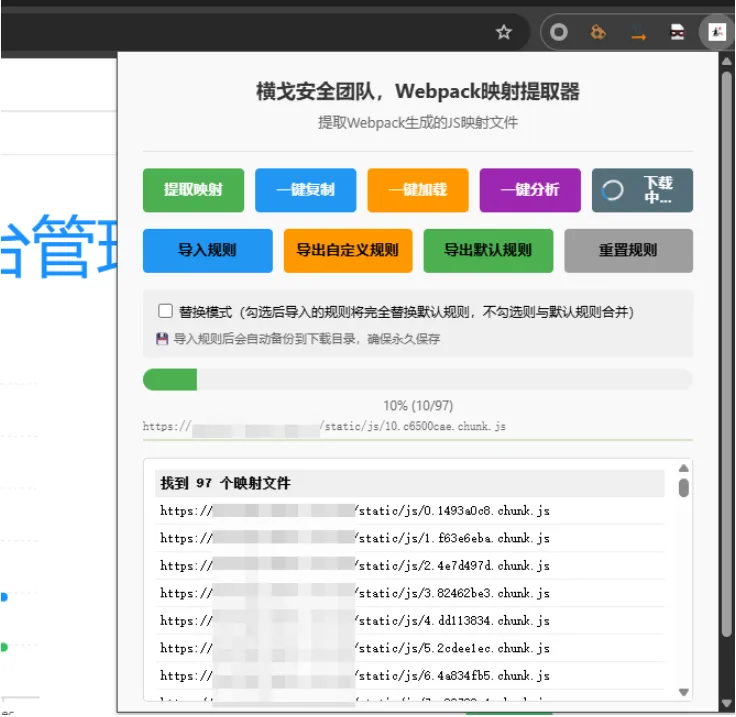
Task: Open the orange cookie-shaped extension icon
Action: (x=598, y=32)
